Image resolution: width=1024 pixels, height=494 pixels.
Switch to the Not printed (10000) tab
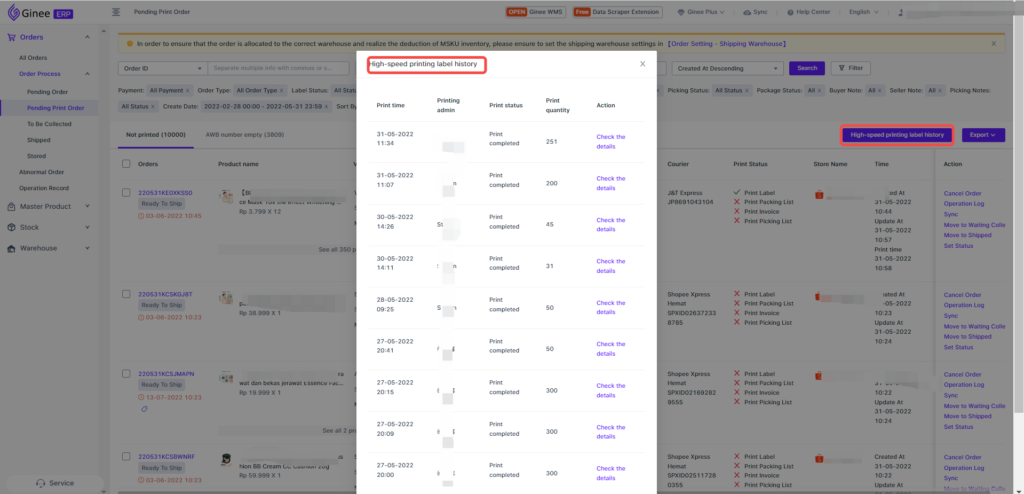[155, 135]
